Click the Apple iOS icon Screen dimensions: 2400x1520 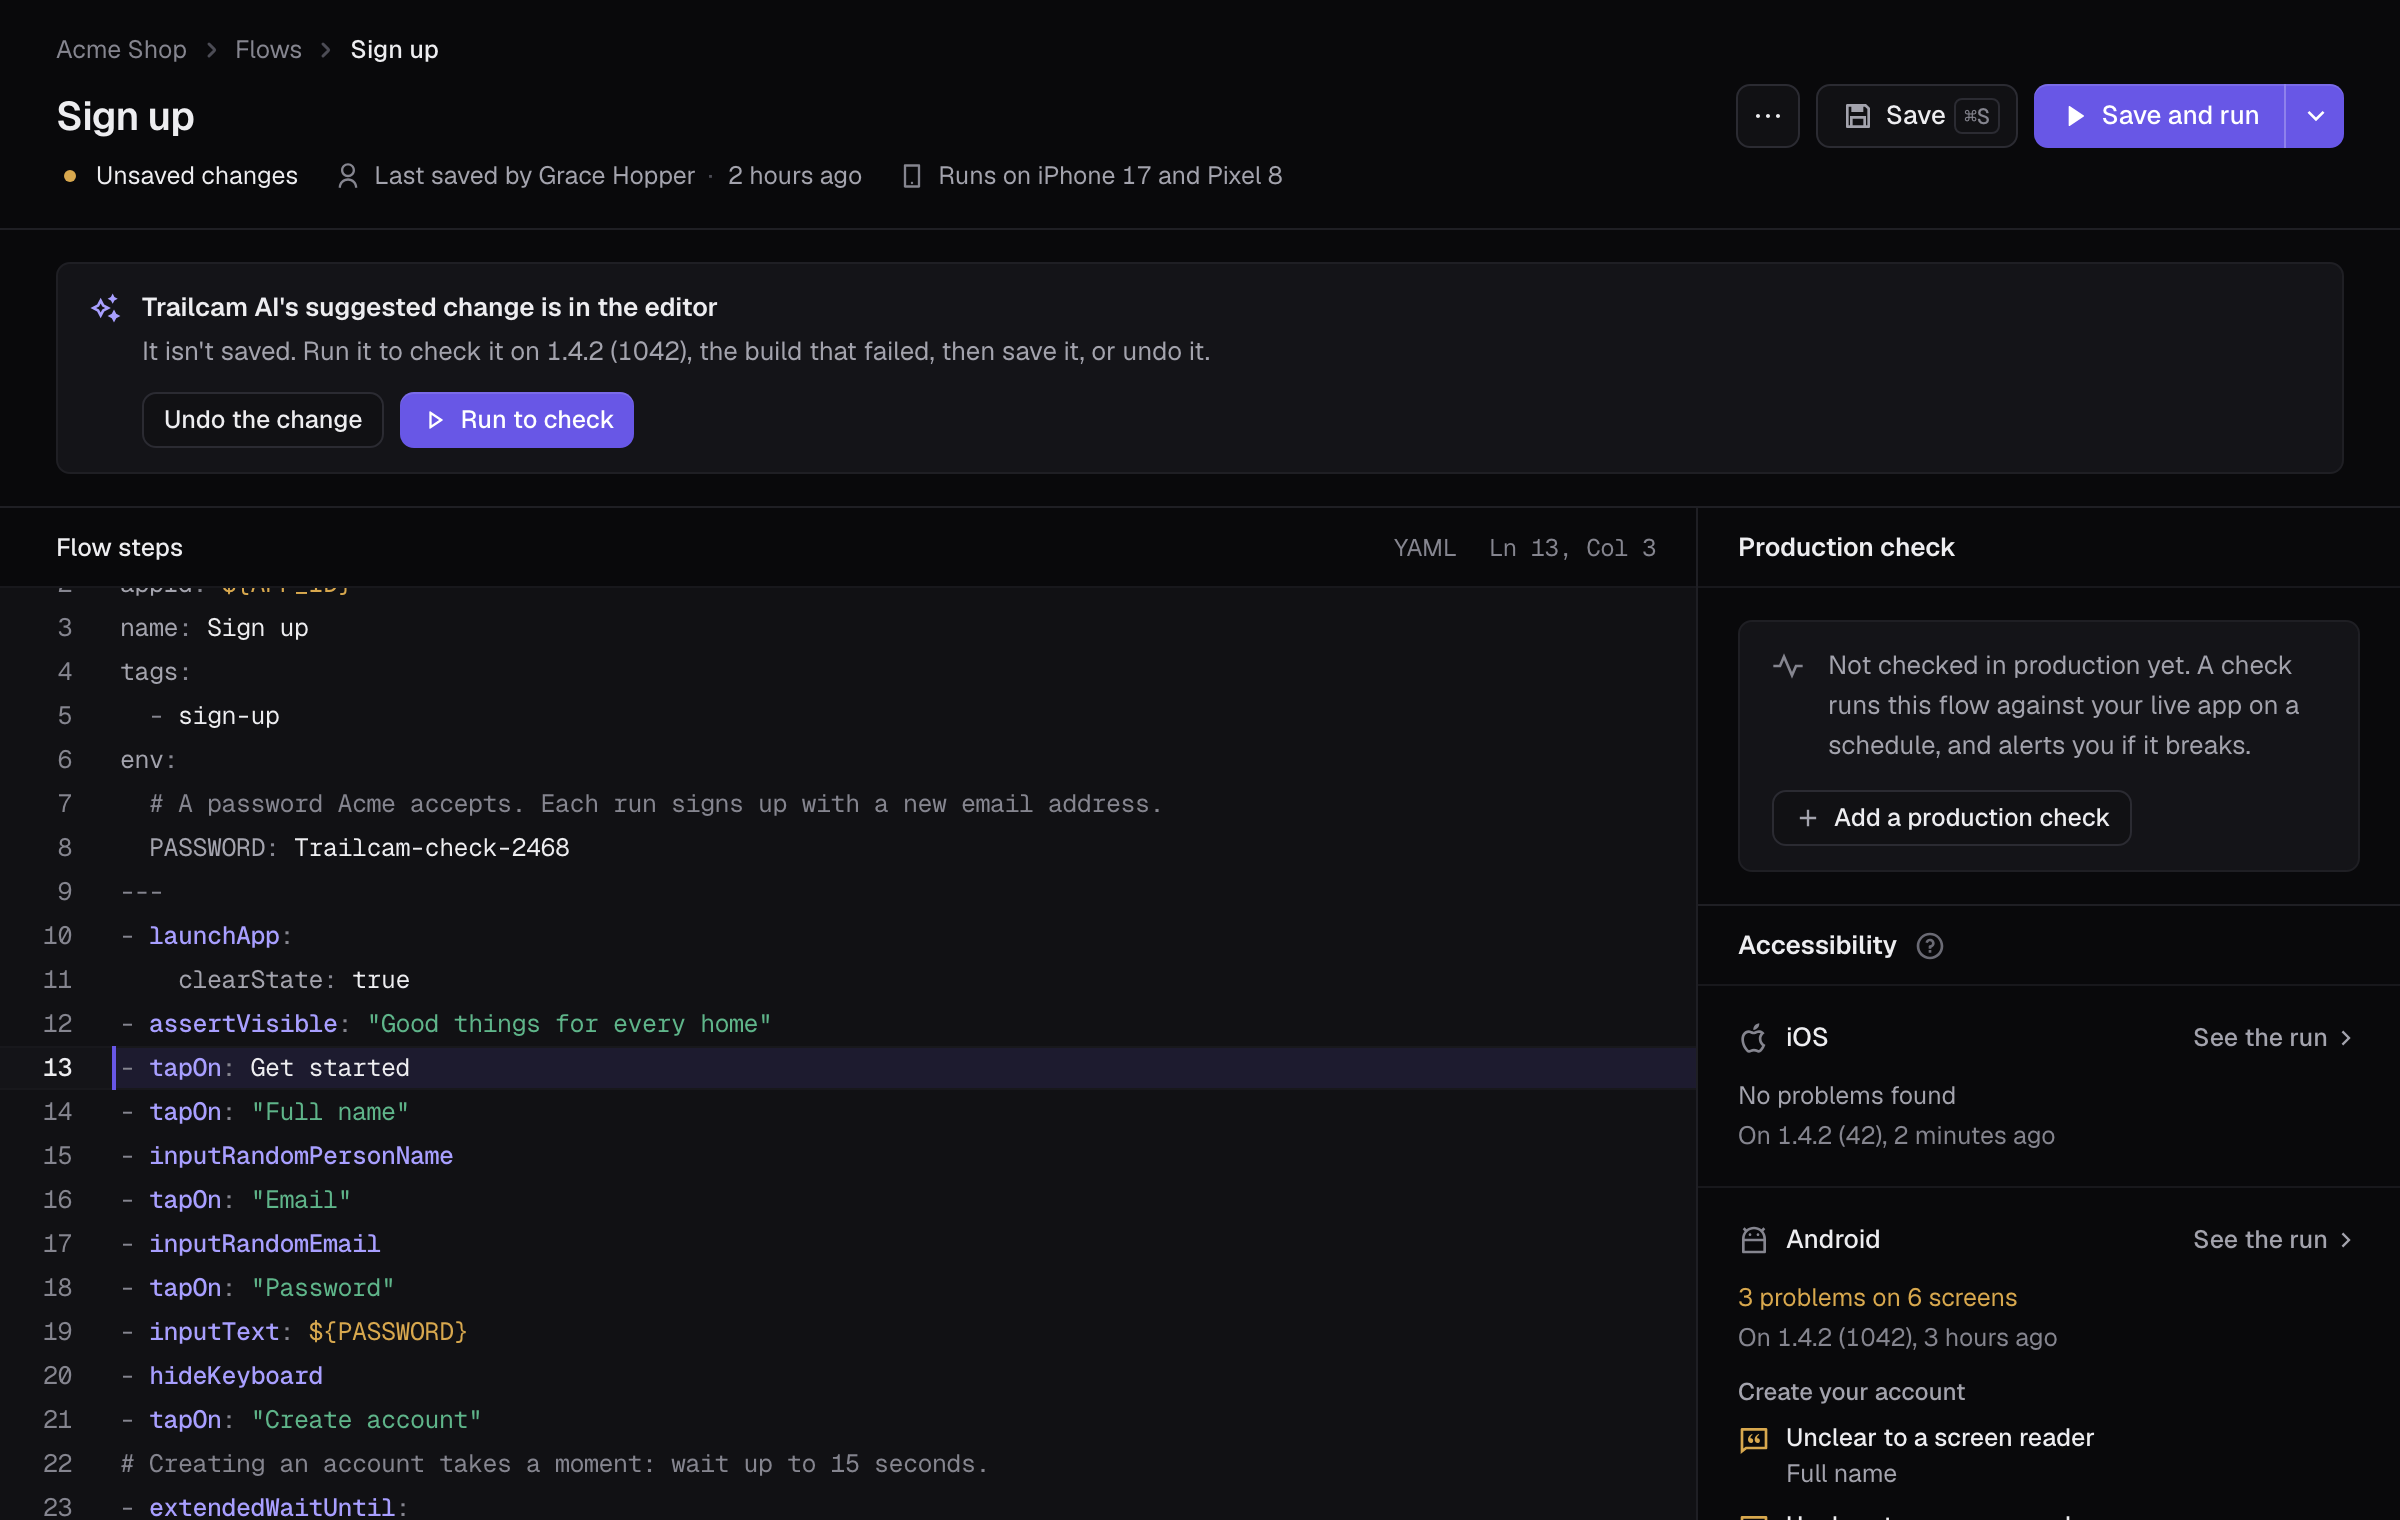[x=1753, y=1038]
